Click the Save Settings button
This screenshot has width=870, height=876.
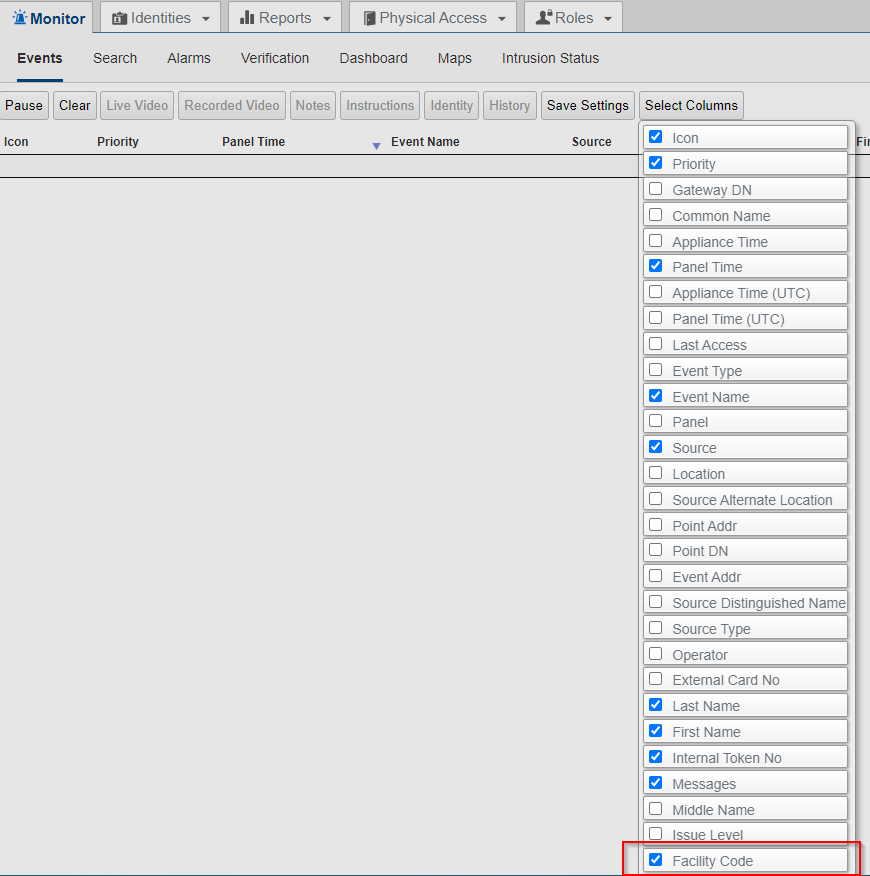(x=587, y=105)
